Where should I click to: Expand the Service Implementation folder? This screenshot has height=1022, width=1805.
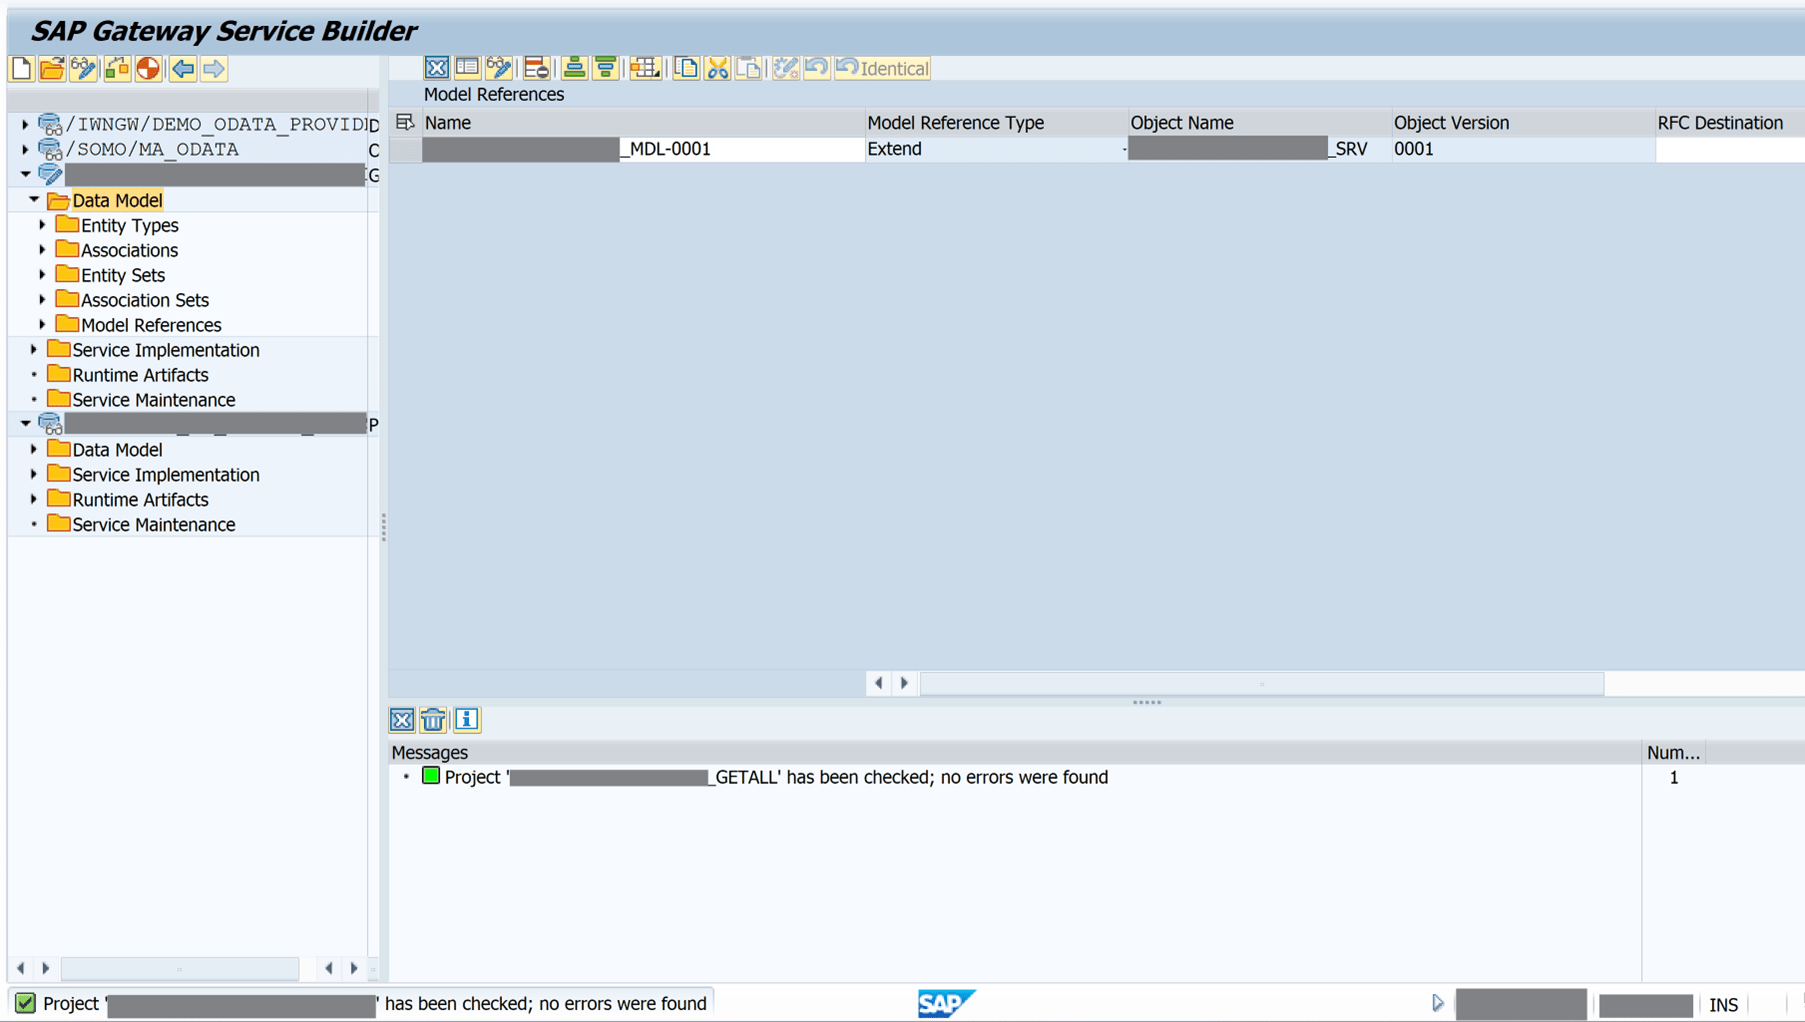(33, 350)
